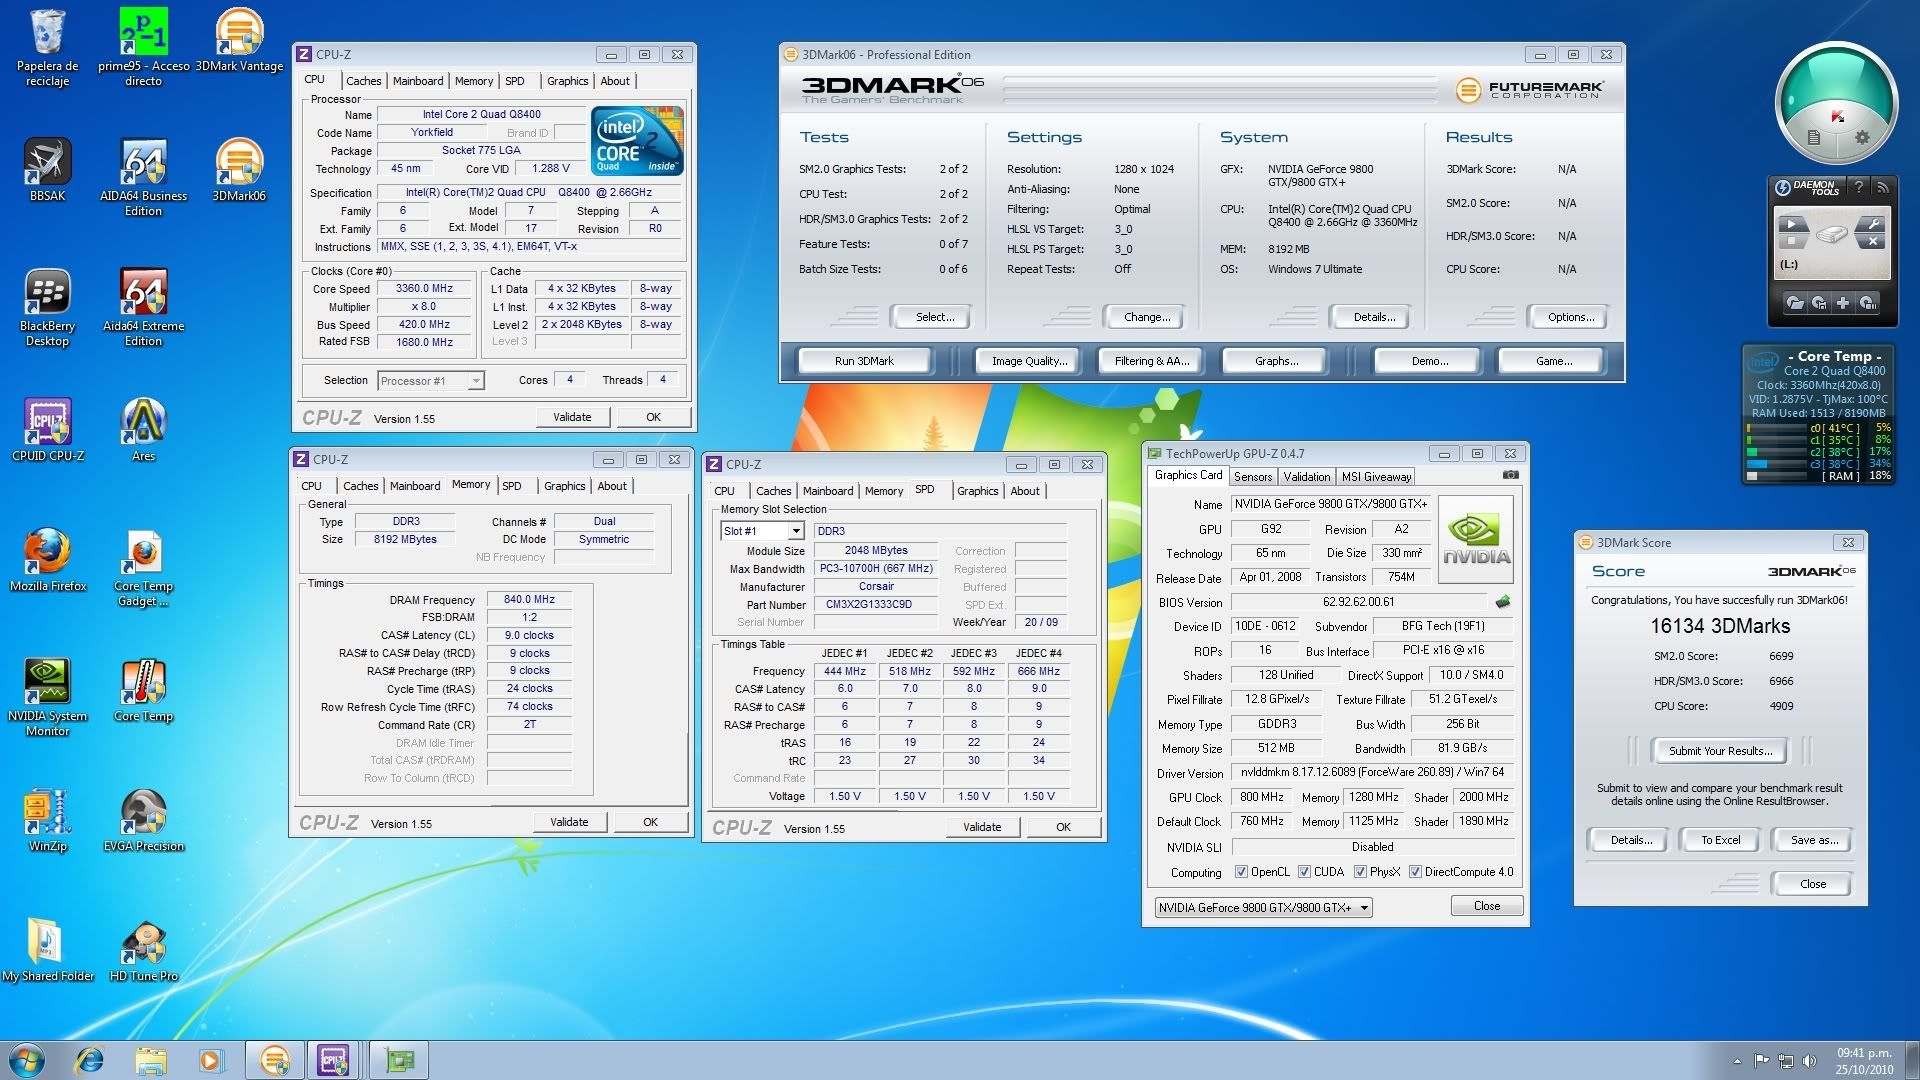The image size is (1920, 1080).
Task: Click Daemon Tools gadget help question mark
Action: 1859,187
